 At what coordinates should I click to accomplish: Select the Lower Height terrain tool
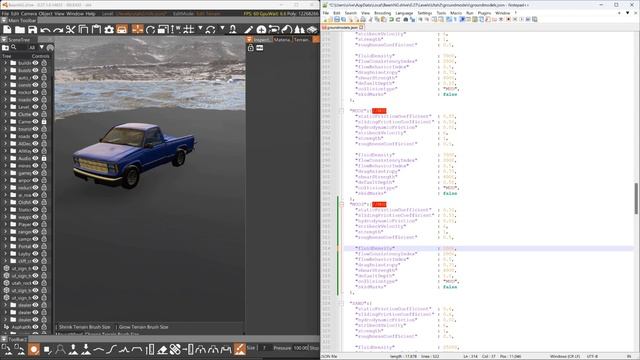[x=86, y=349]
